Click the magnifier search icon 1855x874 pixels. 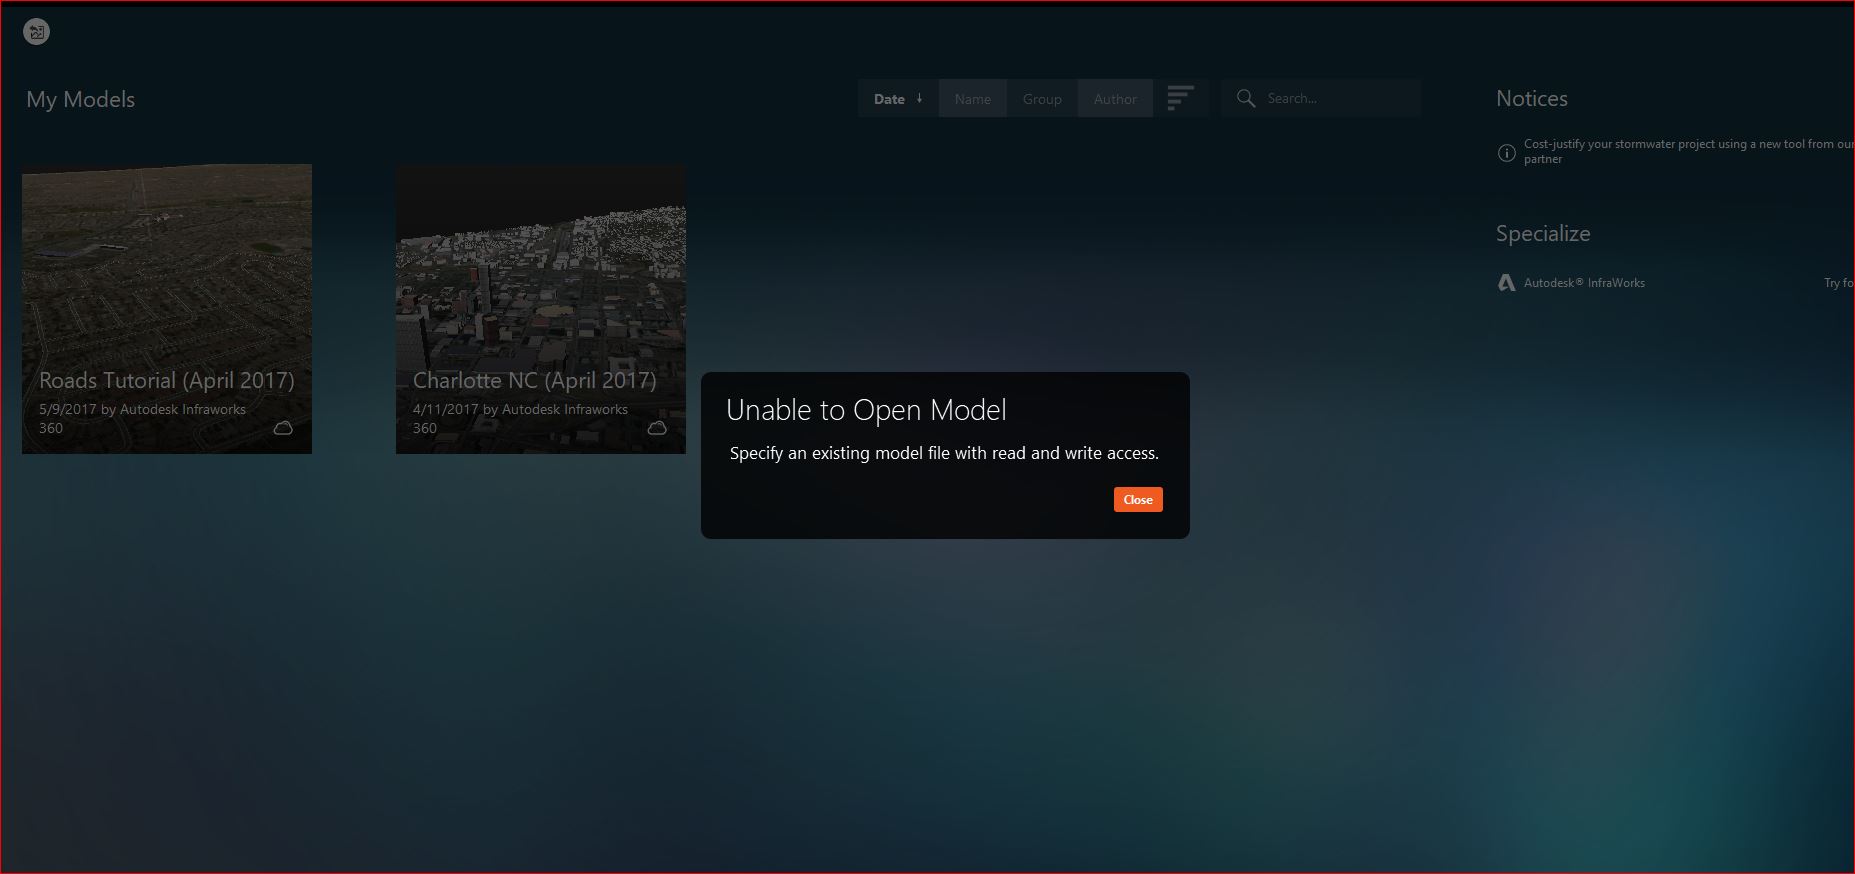[1246, 98]
